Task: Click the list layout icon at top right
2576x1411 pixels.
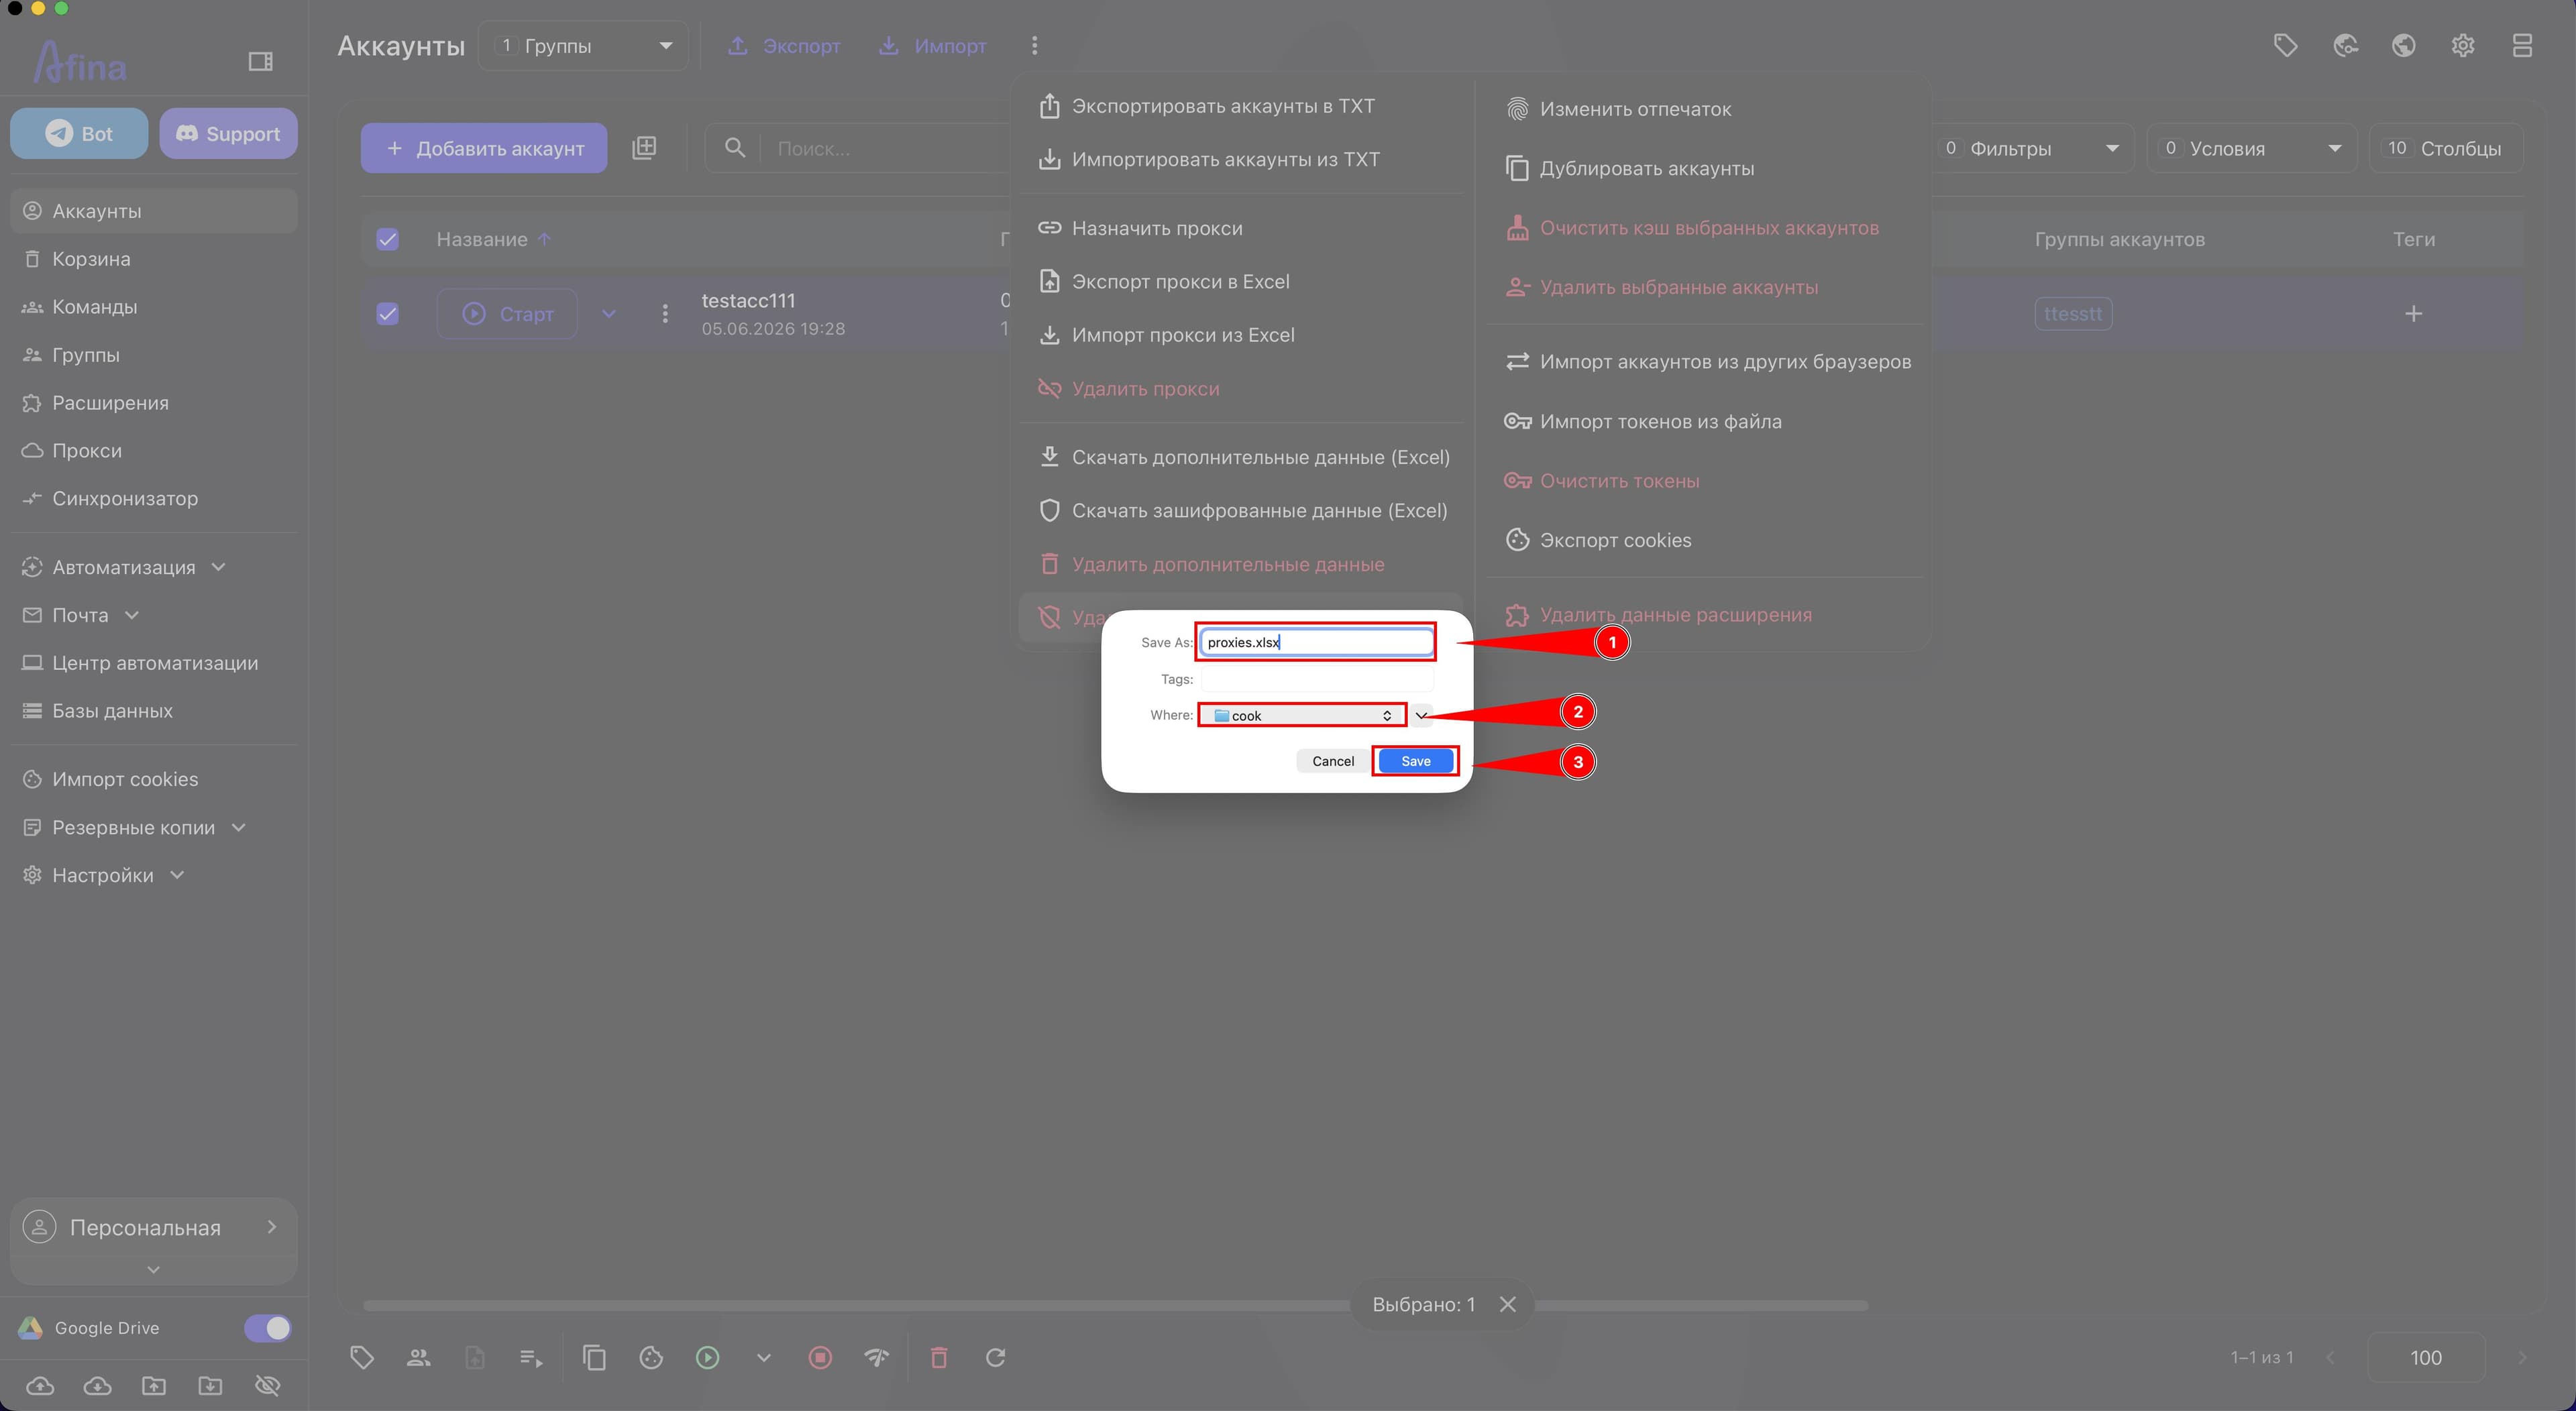Action: (x=2522, y=46)
